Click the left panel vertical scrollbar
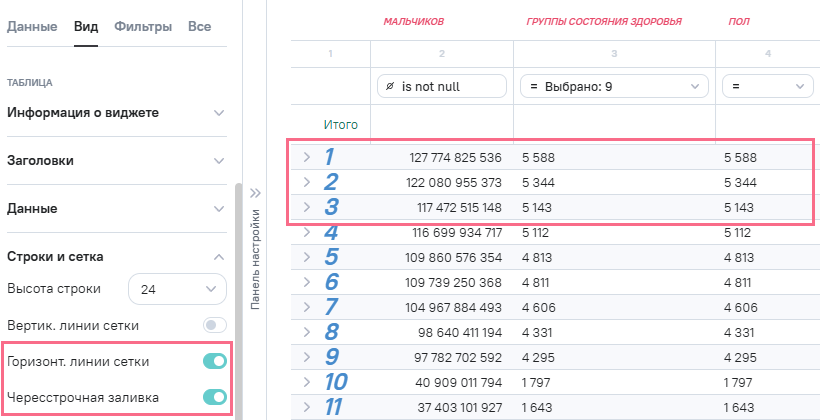 pos(237,300)
